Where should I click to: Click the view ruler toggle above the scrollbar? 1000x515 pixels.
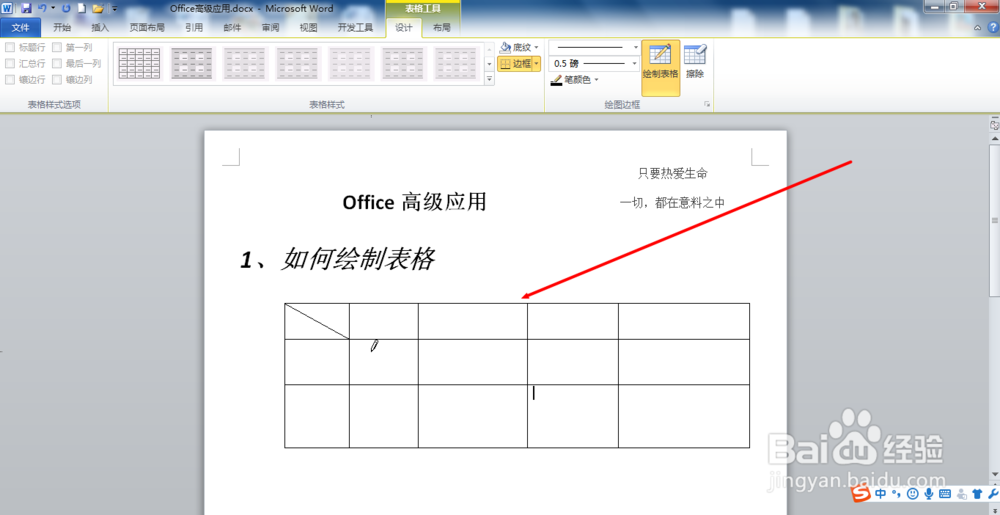click(994, 126)
